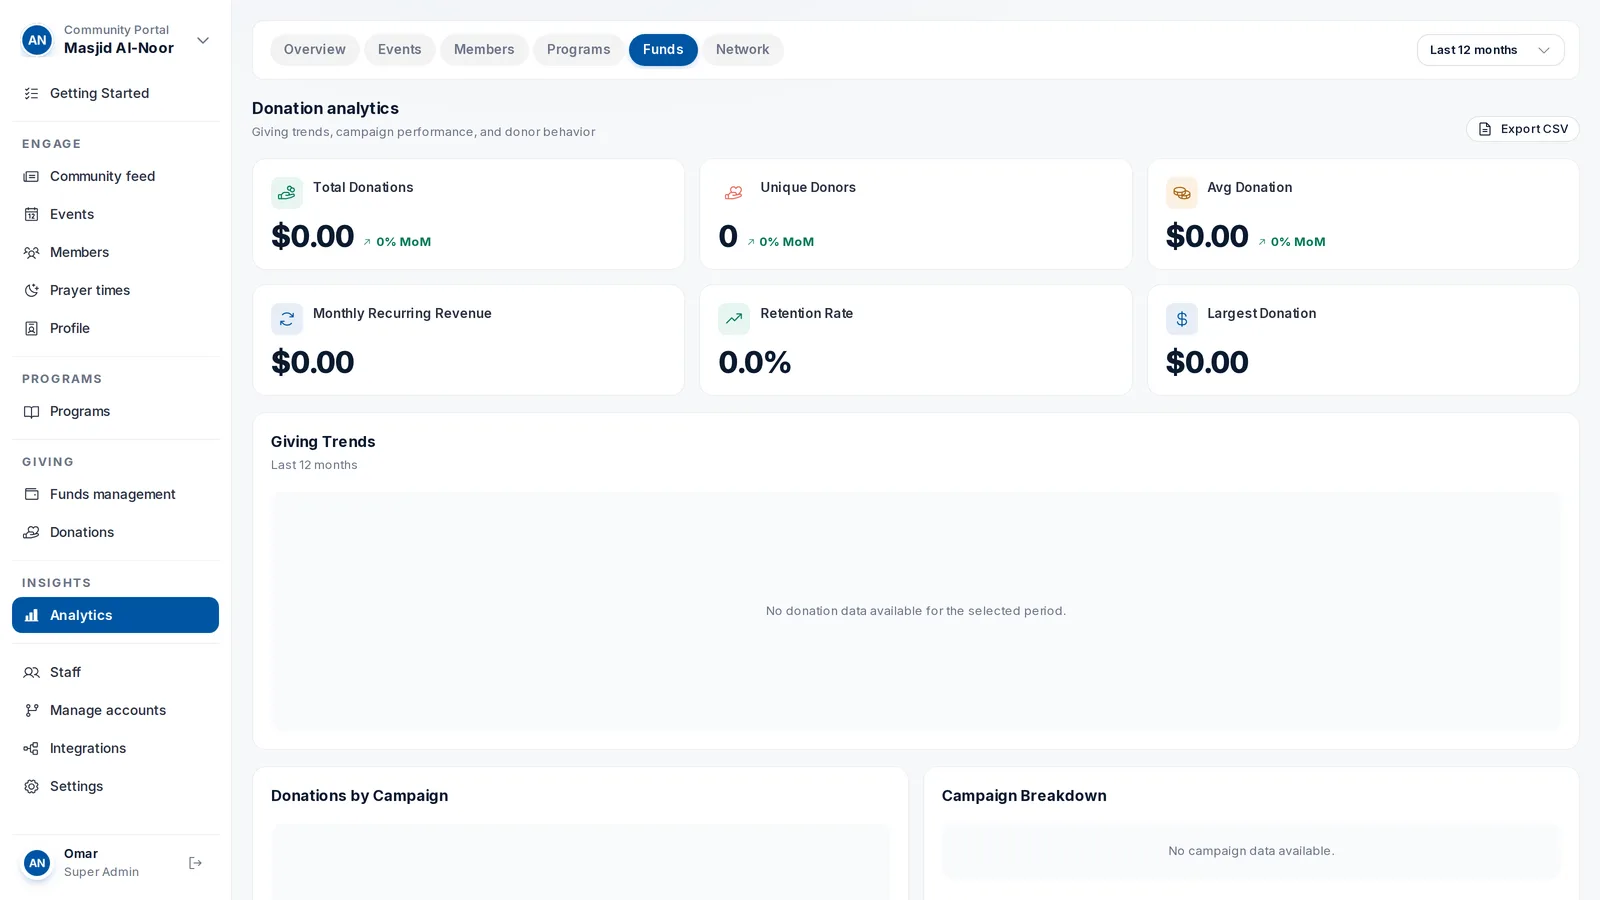Click the Prayer times moon icon
The width and height of the screenshot is (1600, 900).
[x=31, y=290]
